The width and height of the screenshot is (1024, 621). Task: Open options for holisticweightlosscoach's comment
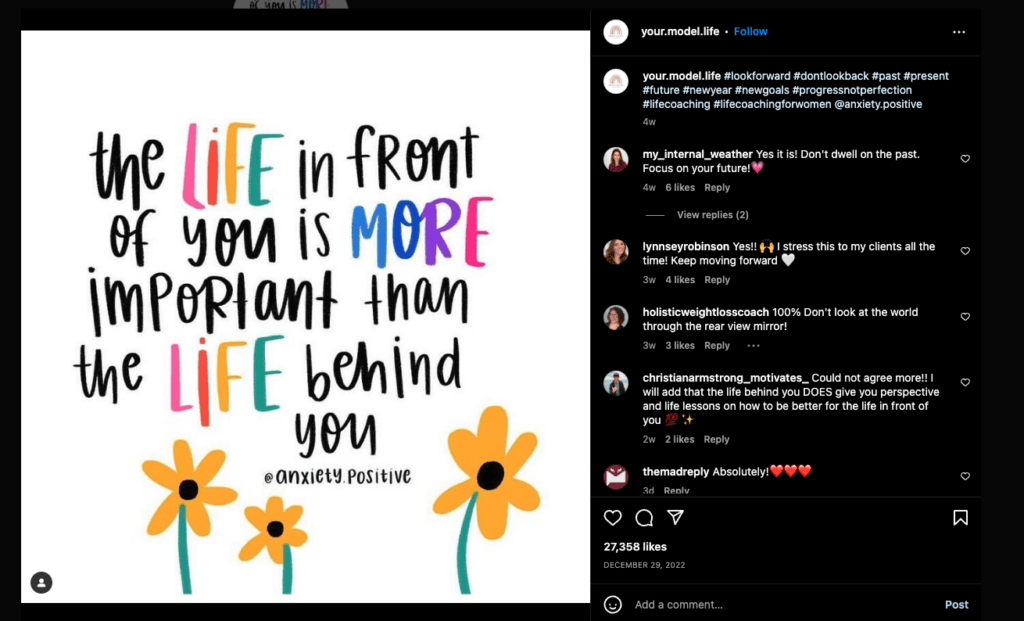click(x=753, y=345)
